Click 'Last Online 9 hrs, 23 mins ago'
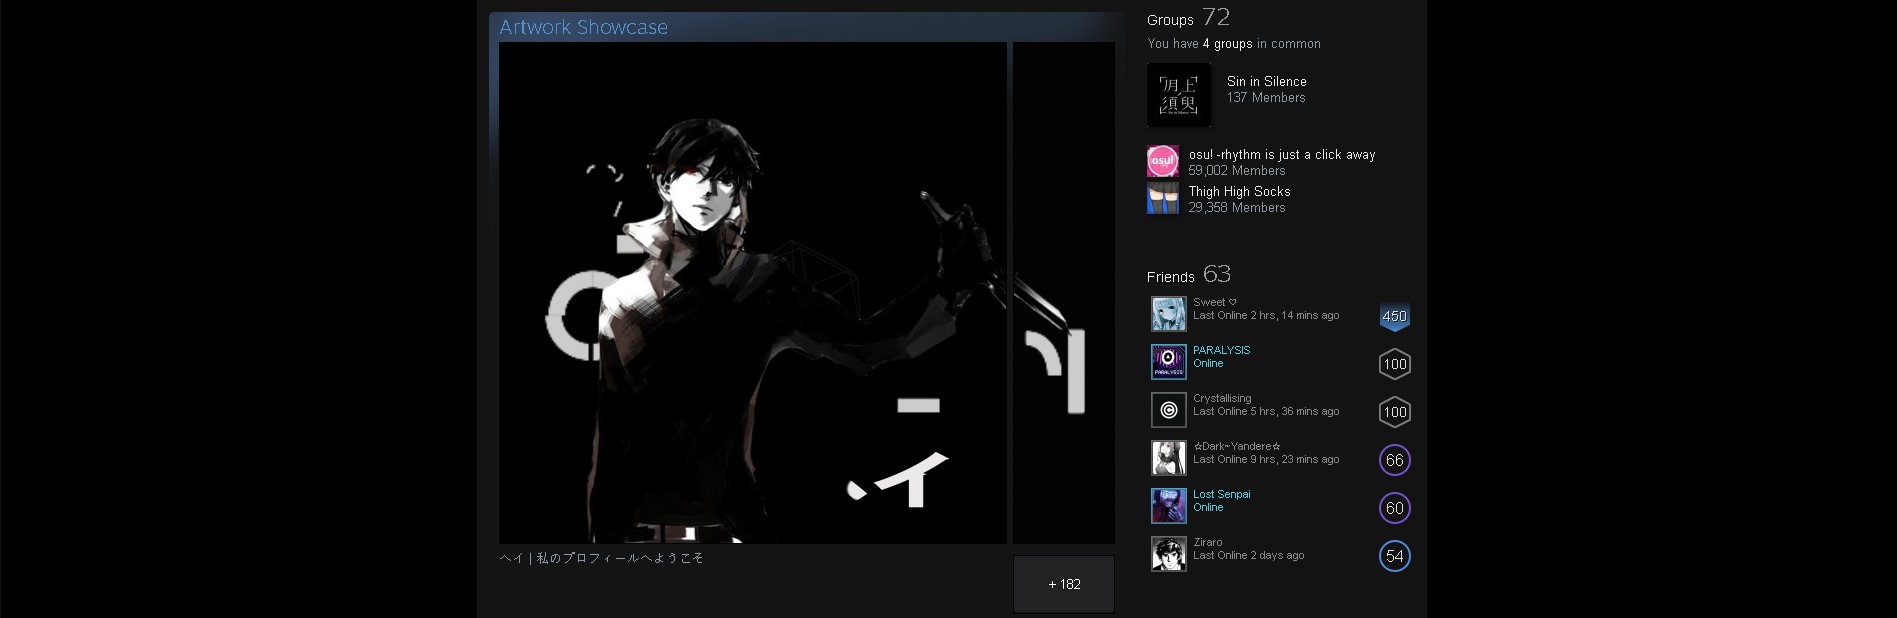1897x618 pixels. 1266,459
